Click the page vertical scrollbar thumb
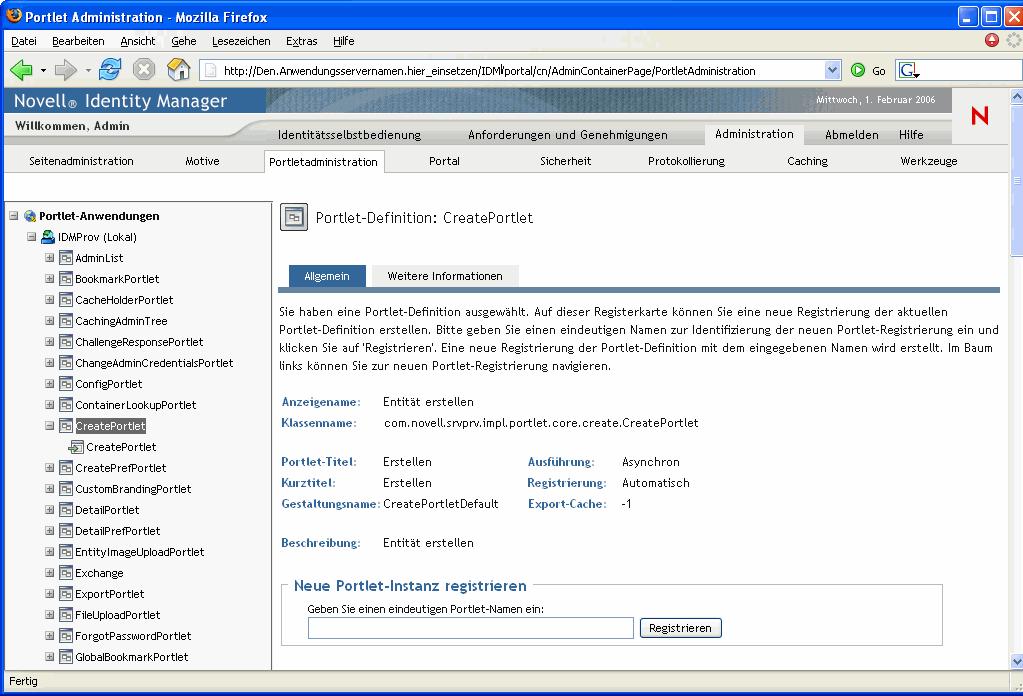 point(1016,180)
